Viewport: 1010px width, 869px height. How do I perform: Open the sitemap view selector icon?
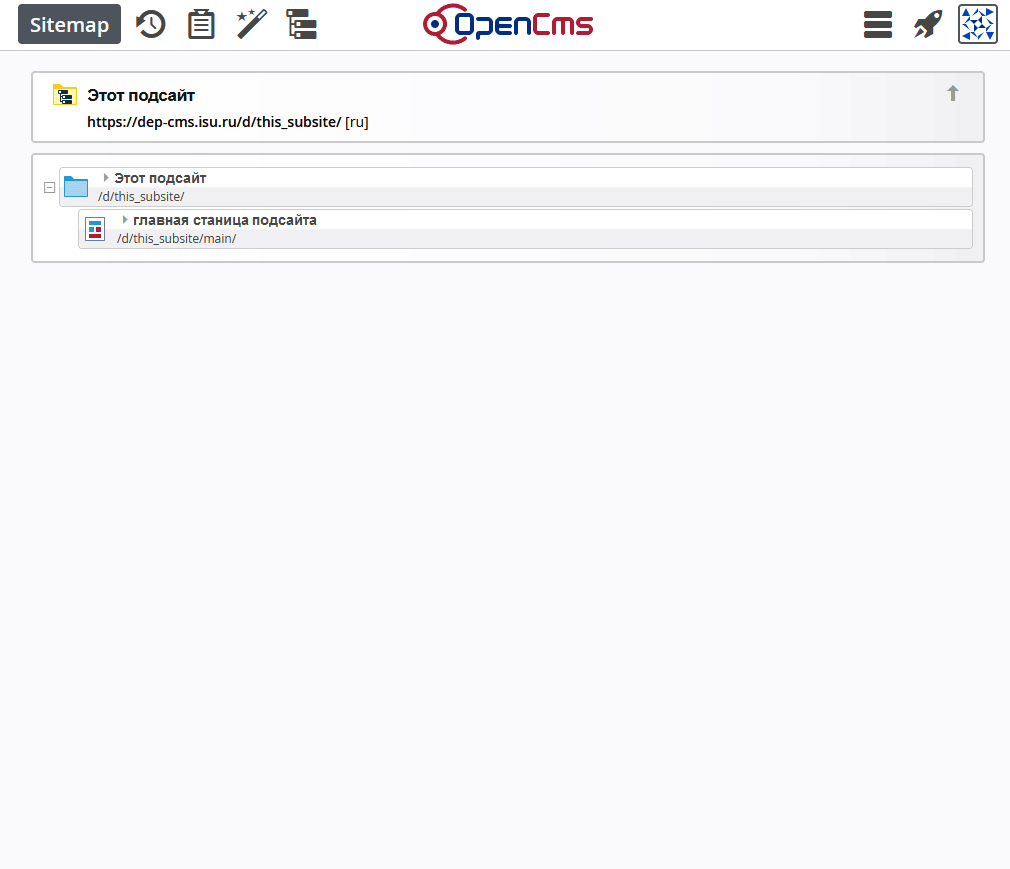point(302,24)
